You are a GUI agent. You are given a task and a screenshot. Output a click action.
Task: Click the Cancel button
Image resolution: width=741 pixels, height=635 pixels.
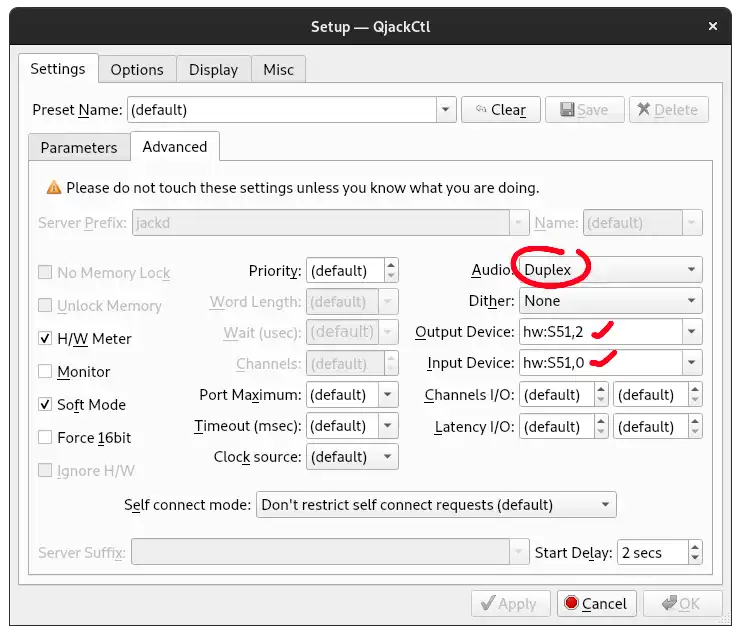click(x=597, y=603)
